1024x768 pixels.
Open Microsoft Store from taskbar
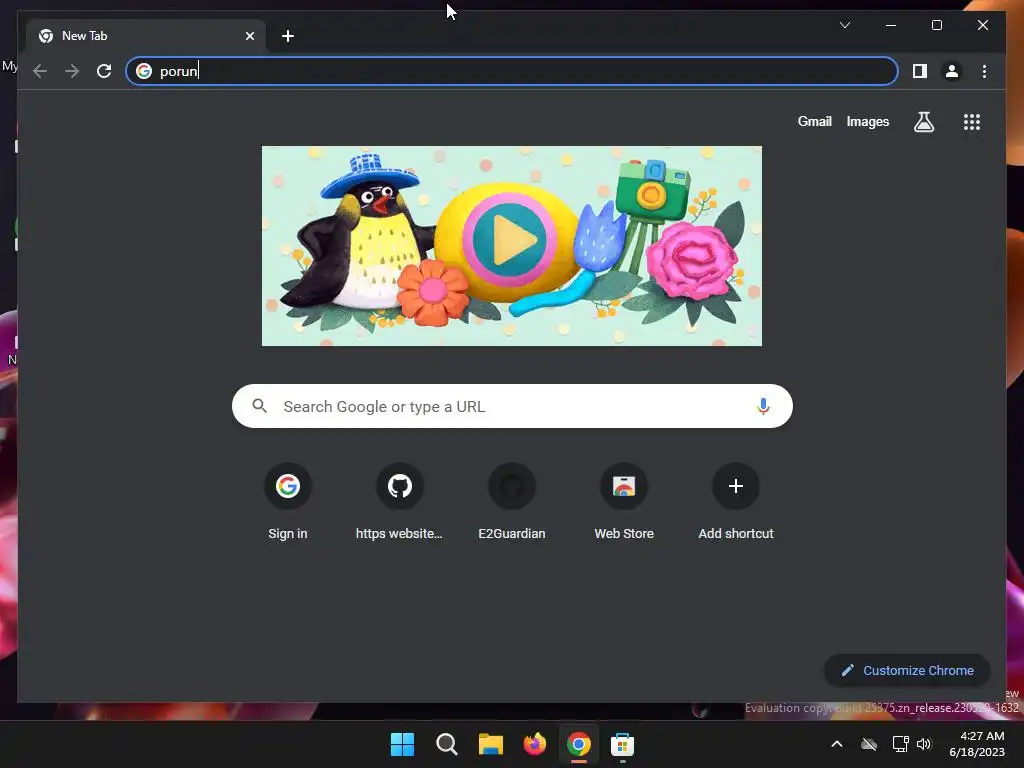[x=622, y=744]
